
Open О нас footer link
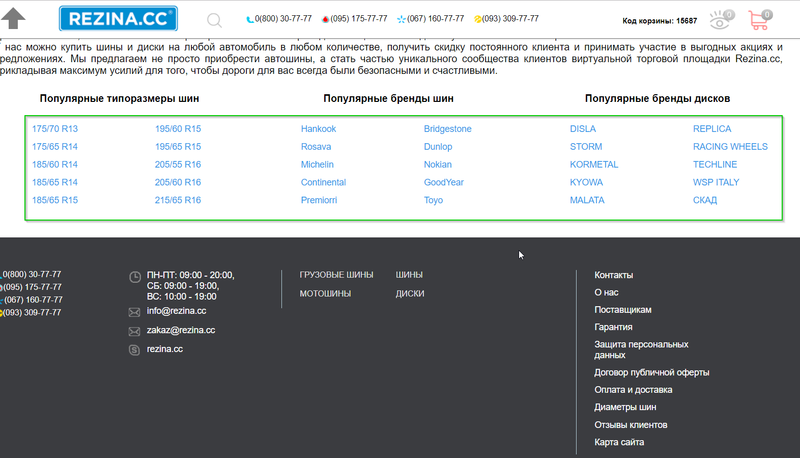pyautogui.click(x=606, y=293)
